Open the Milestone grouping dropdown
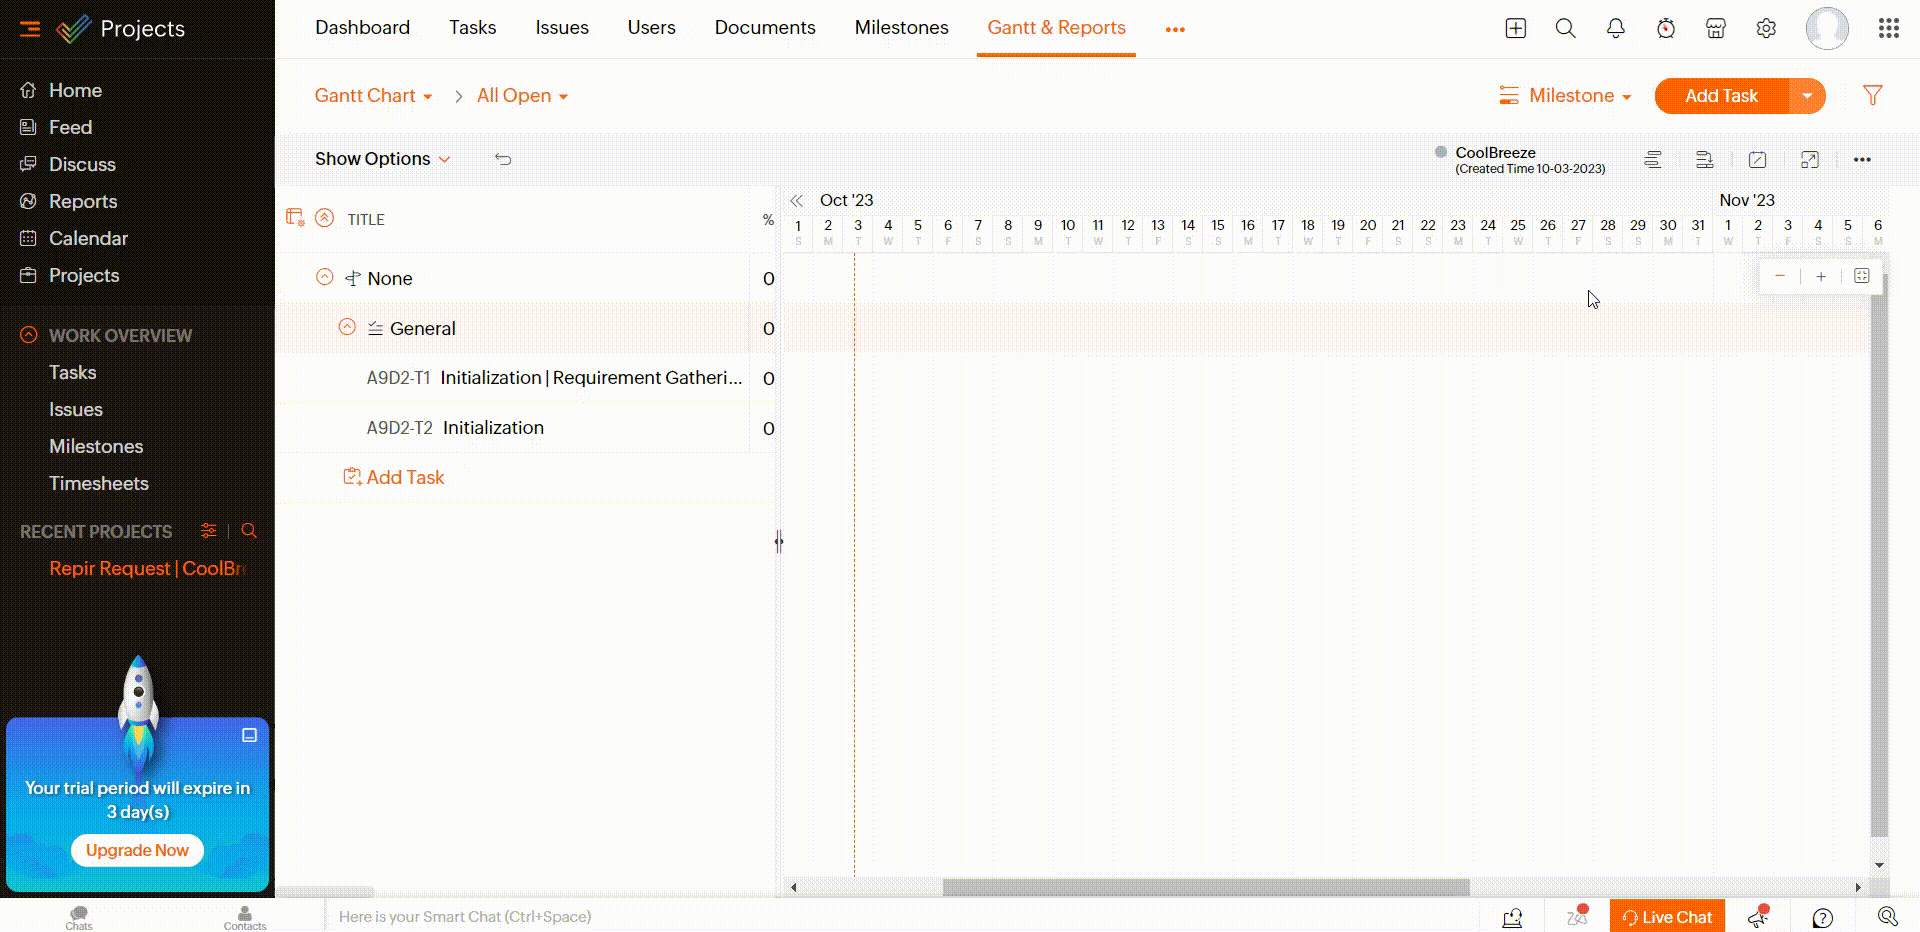 click(1565, 96)
